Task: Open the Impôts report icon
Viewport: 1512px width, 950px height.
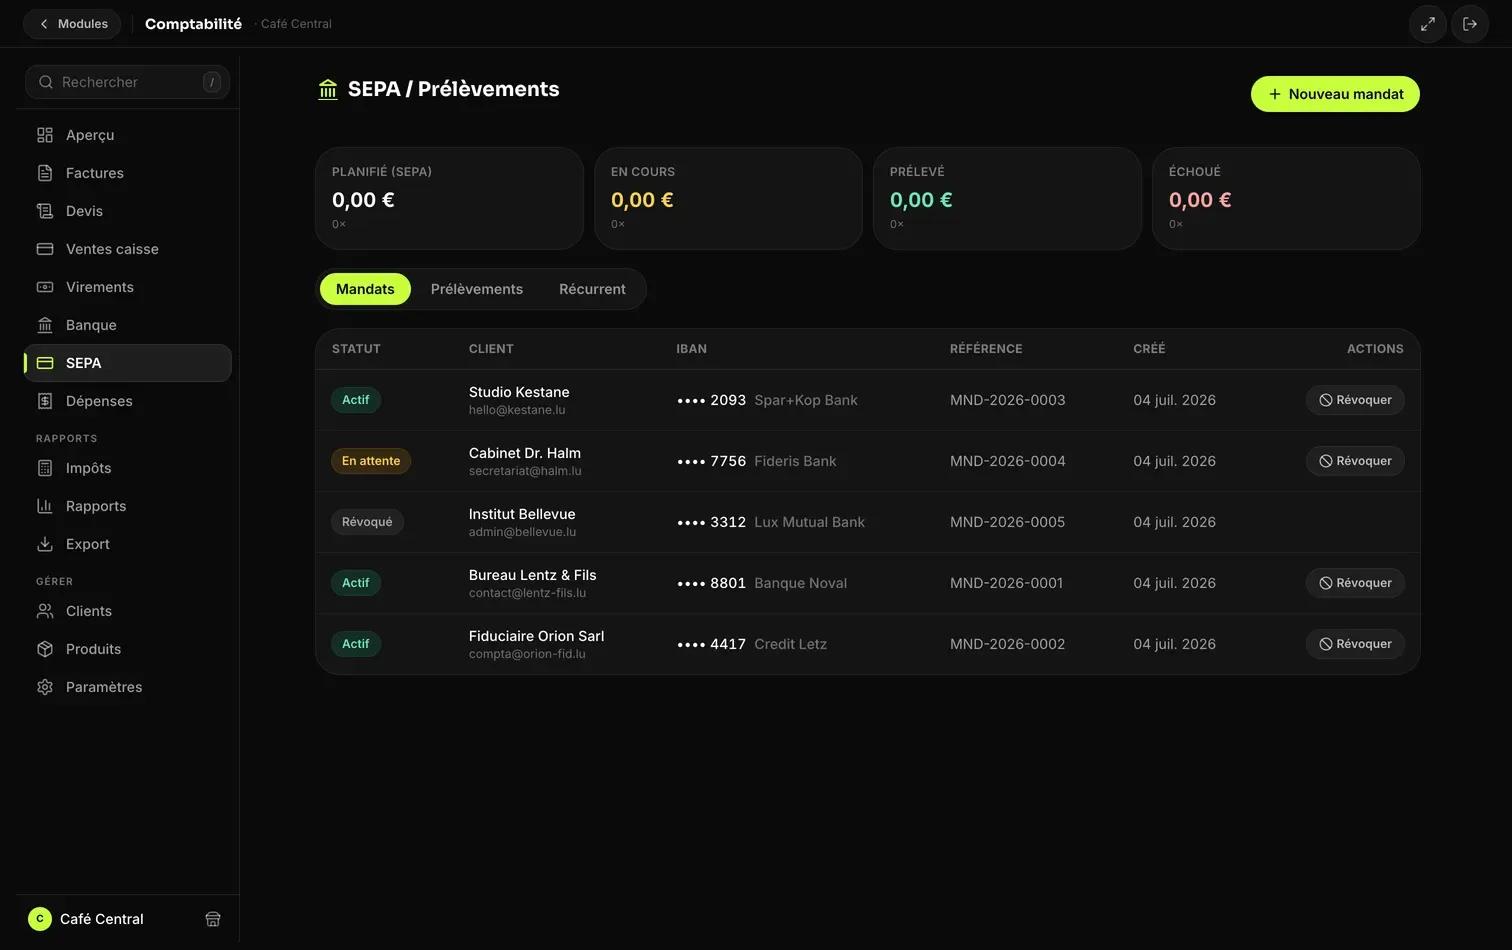Action: click(x=45, y=468)
